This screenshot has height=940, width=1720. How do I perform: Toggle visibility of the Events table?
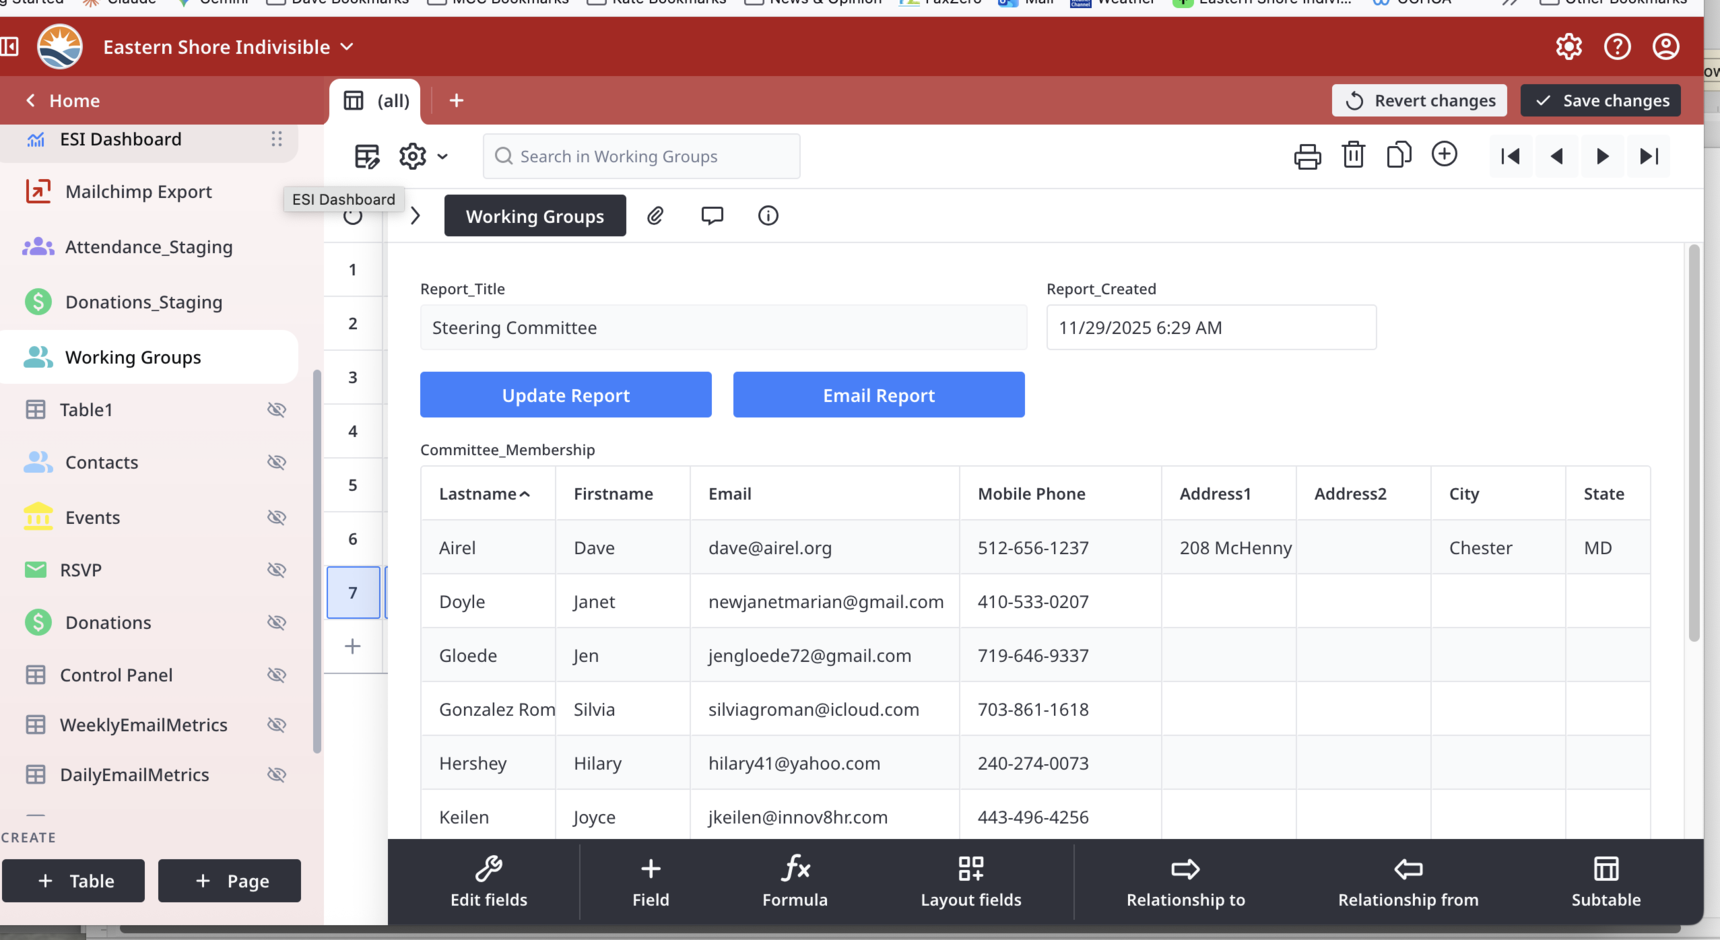(277, 517)
